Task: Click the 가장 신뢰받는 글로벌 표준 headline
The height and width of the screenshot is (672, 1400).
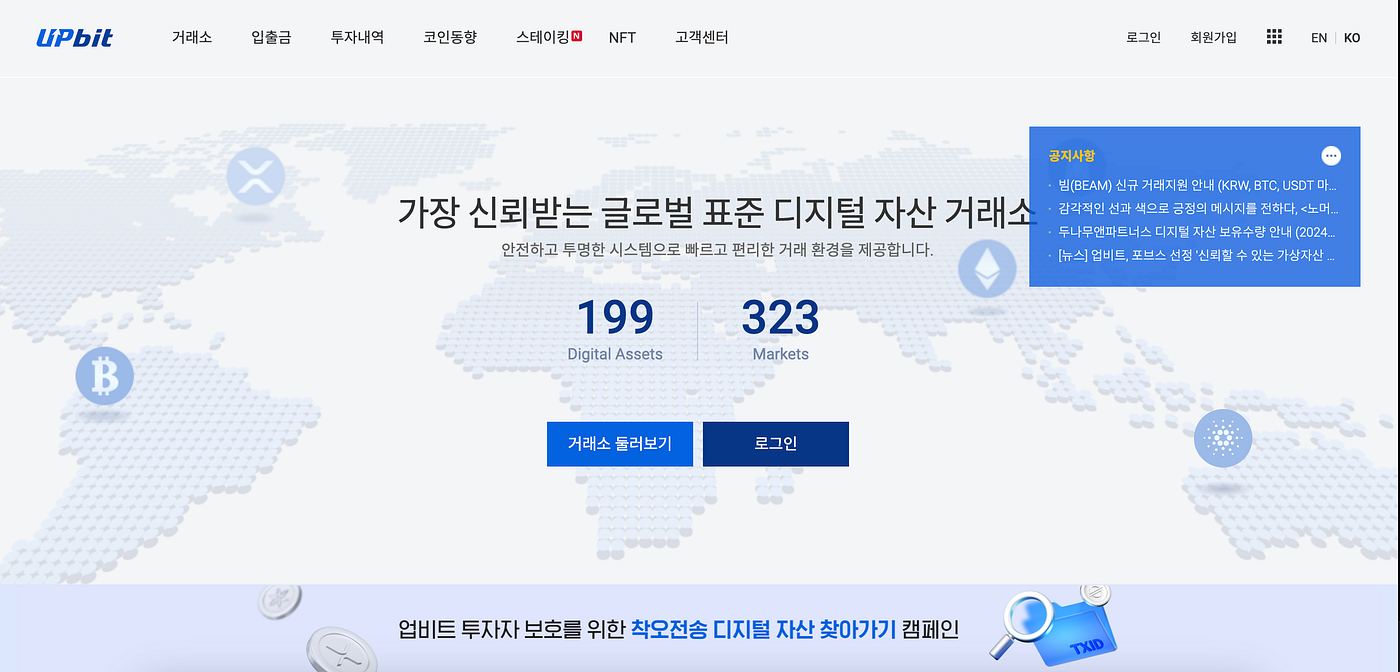Action: coord(717,213)
